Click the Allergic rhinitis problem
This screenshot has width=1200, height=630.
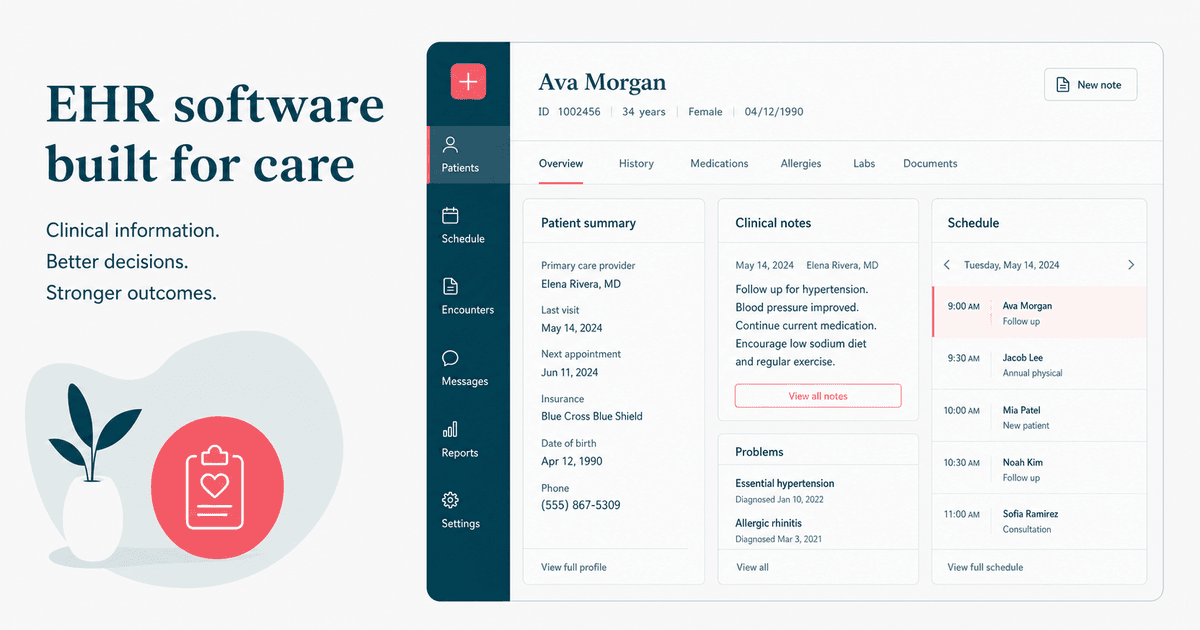click(x=768, y=523)
